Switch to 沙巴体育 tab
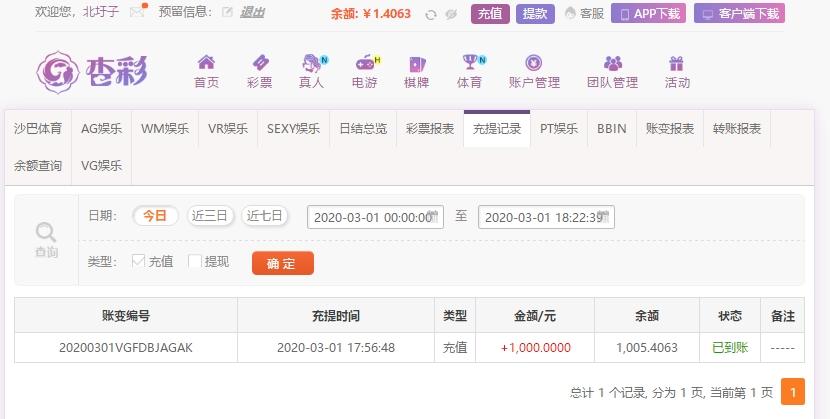 [x=38, y=129]
